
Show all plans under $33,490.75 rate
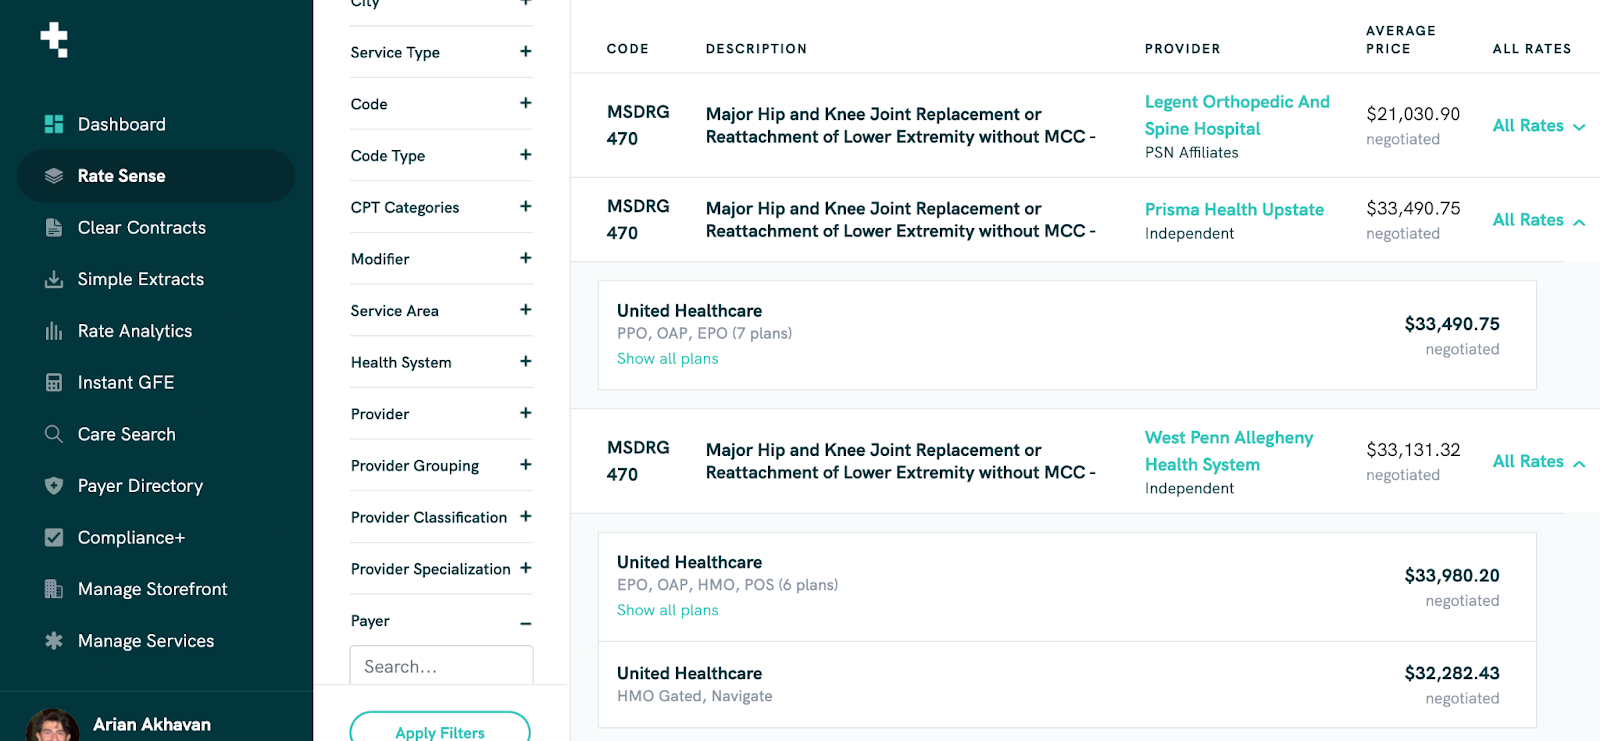coord(667,359)
